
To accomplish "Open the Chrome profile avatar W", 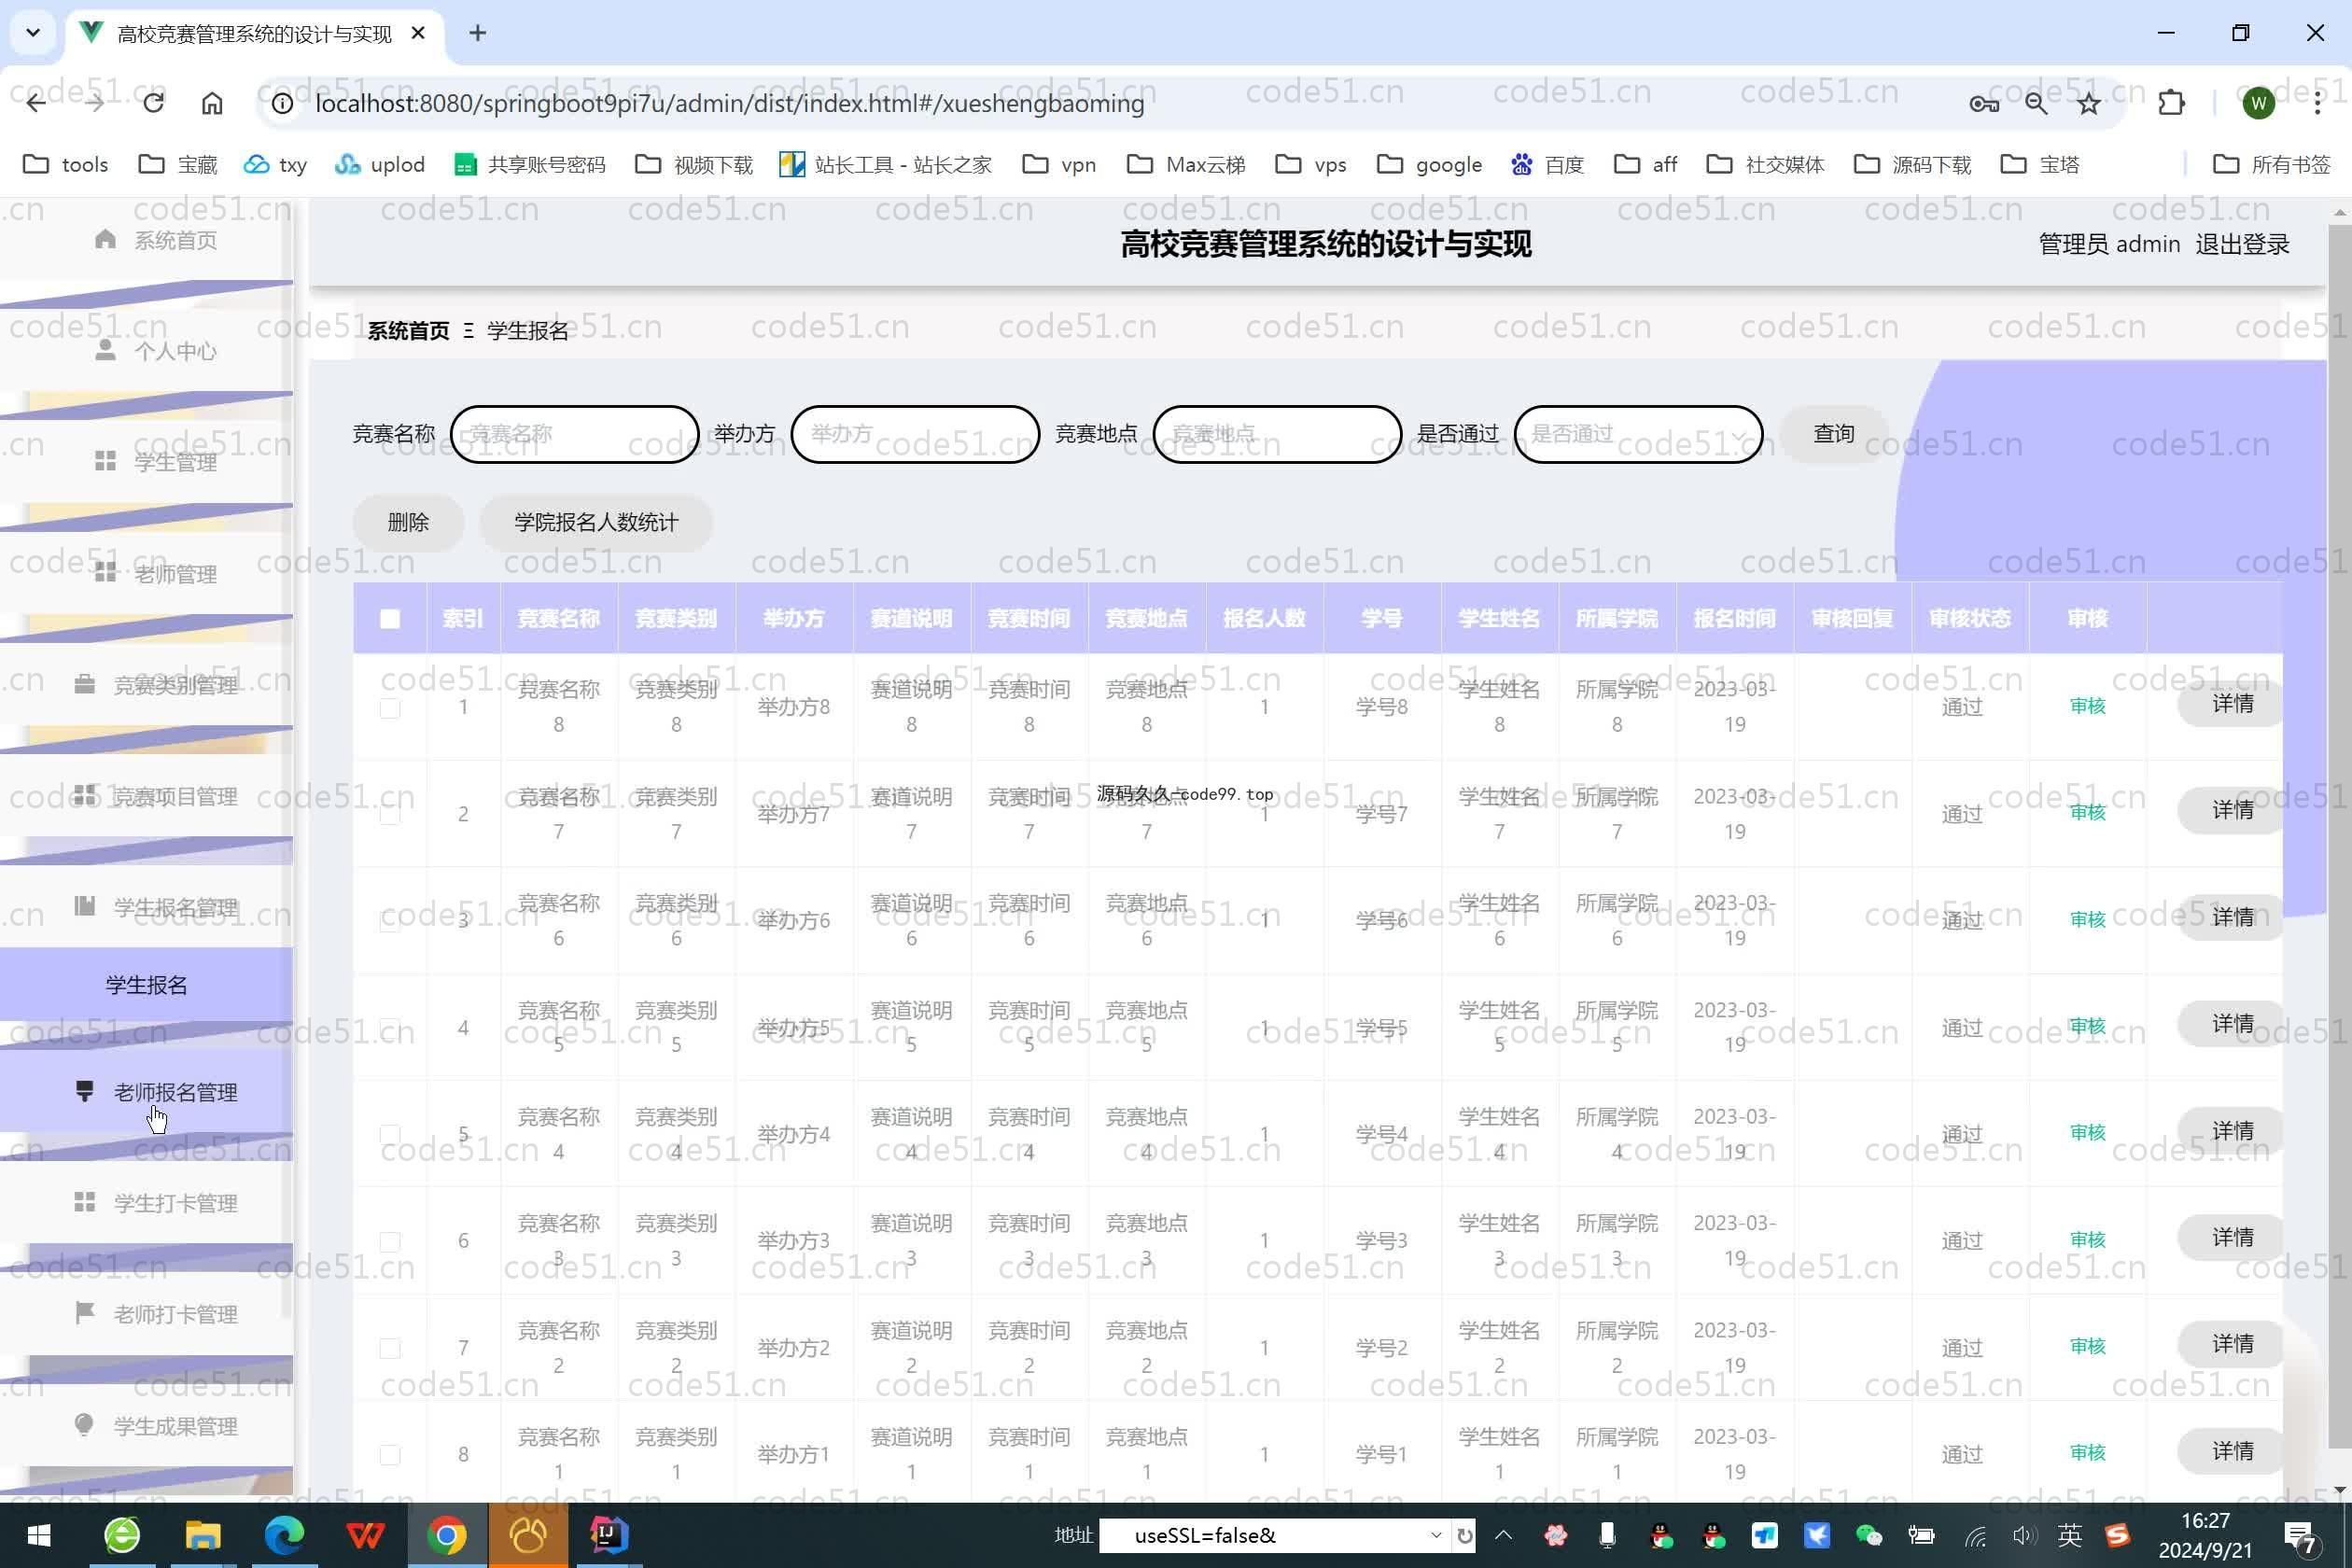I will [2258, 103].
